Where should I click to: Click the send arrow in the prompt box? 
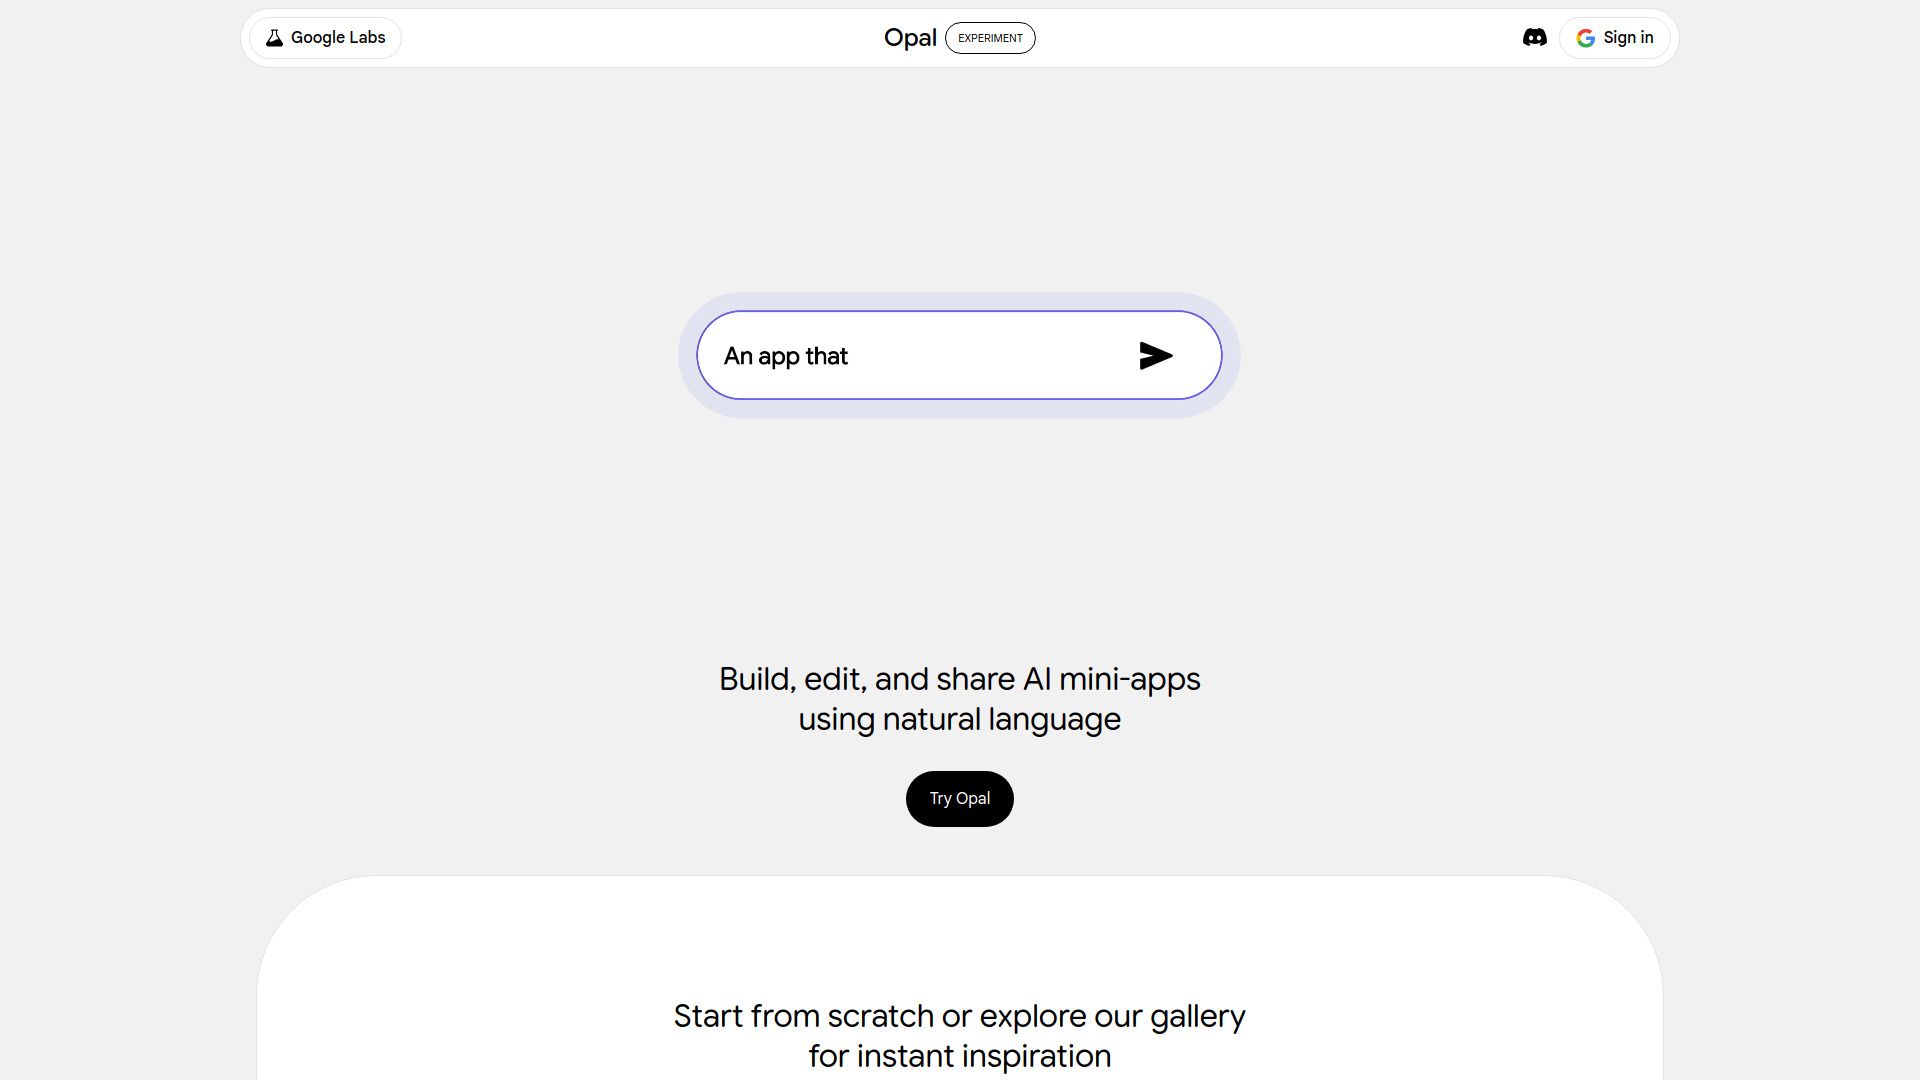[1155, 356]
